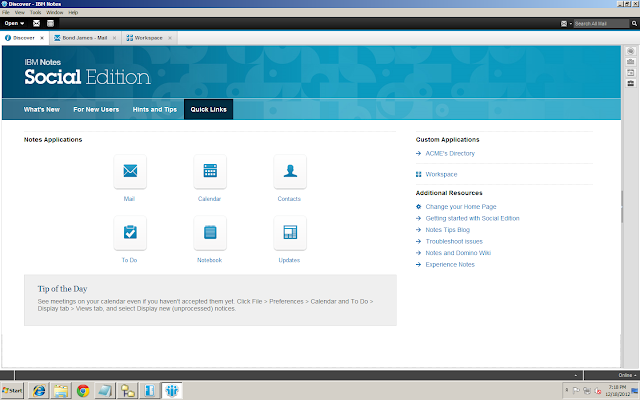Close the Discover tab
Image resolution: width=640 pixels, height=400 pixels.
tap(42, 38)
